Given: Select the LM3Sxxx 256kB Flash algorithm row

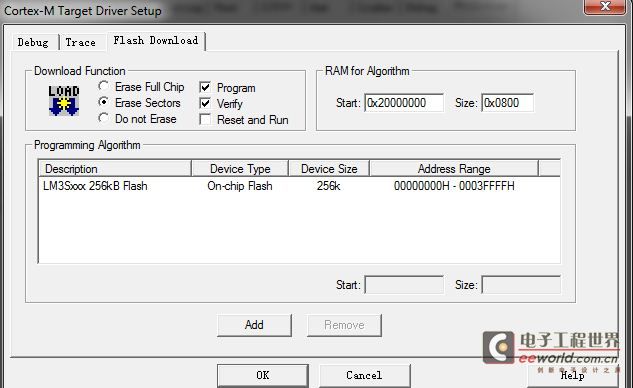Looking at the screenshot, I should point(299,186).
